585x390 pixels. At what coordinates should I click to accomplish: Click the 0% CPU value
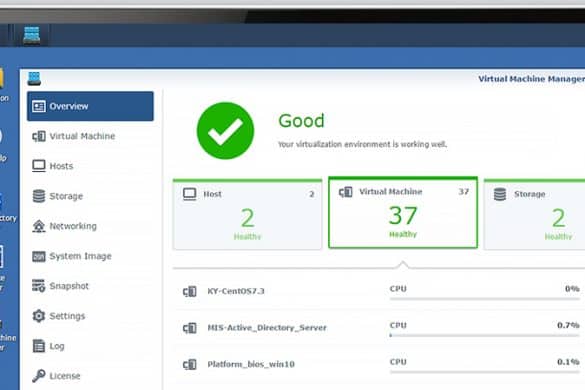tap(572, 288)
